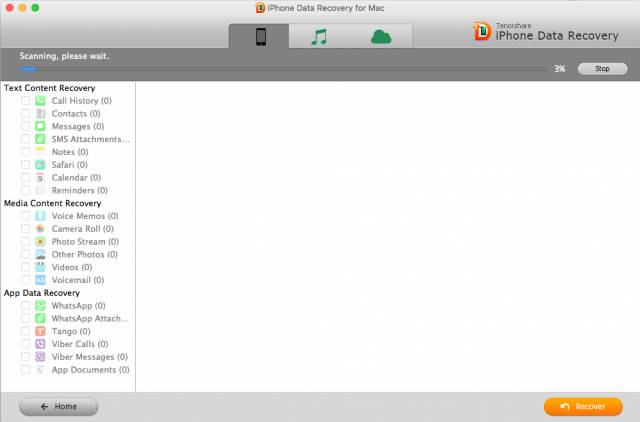Click the Videos clapperboard icon

coord(40,267)
